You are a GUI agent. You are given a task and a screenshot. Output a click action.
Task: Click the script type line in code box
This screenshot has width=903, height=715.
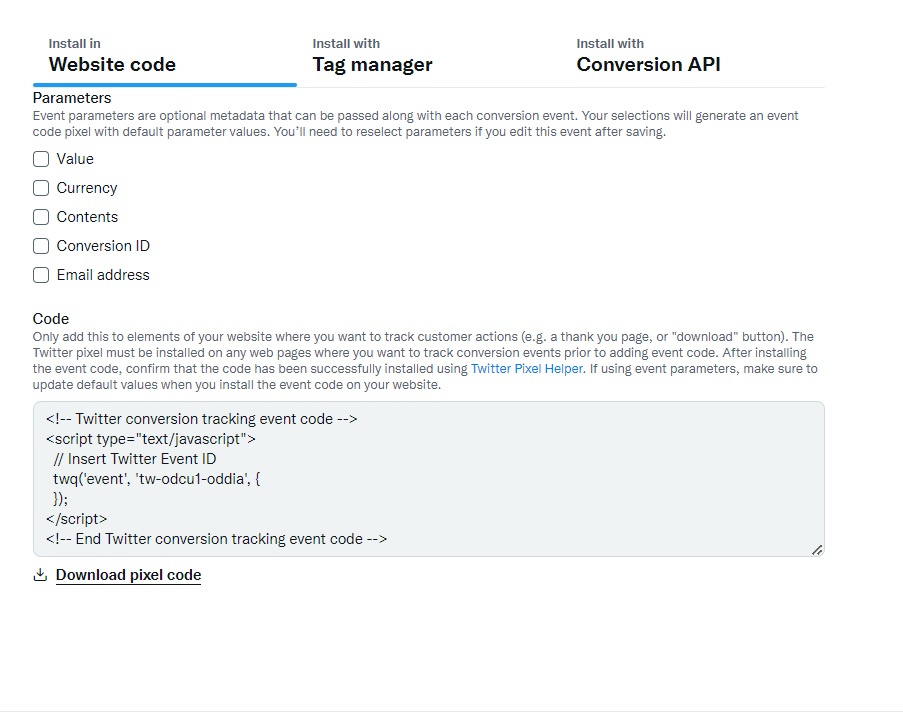click(x=151, y=439)
